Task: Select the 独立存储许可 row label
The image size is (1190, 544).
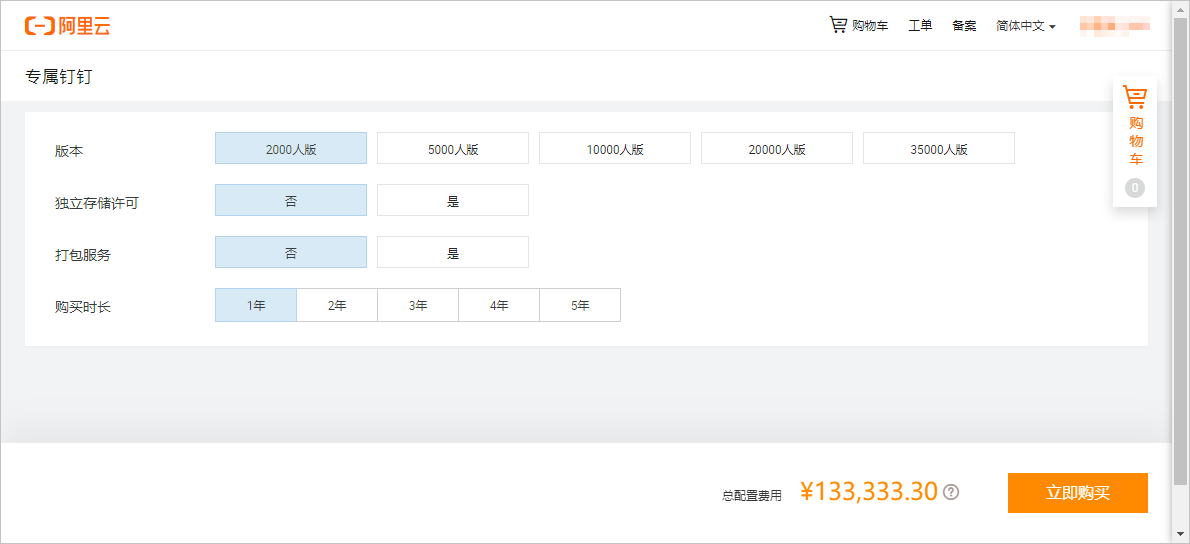Action: [97, 203]
